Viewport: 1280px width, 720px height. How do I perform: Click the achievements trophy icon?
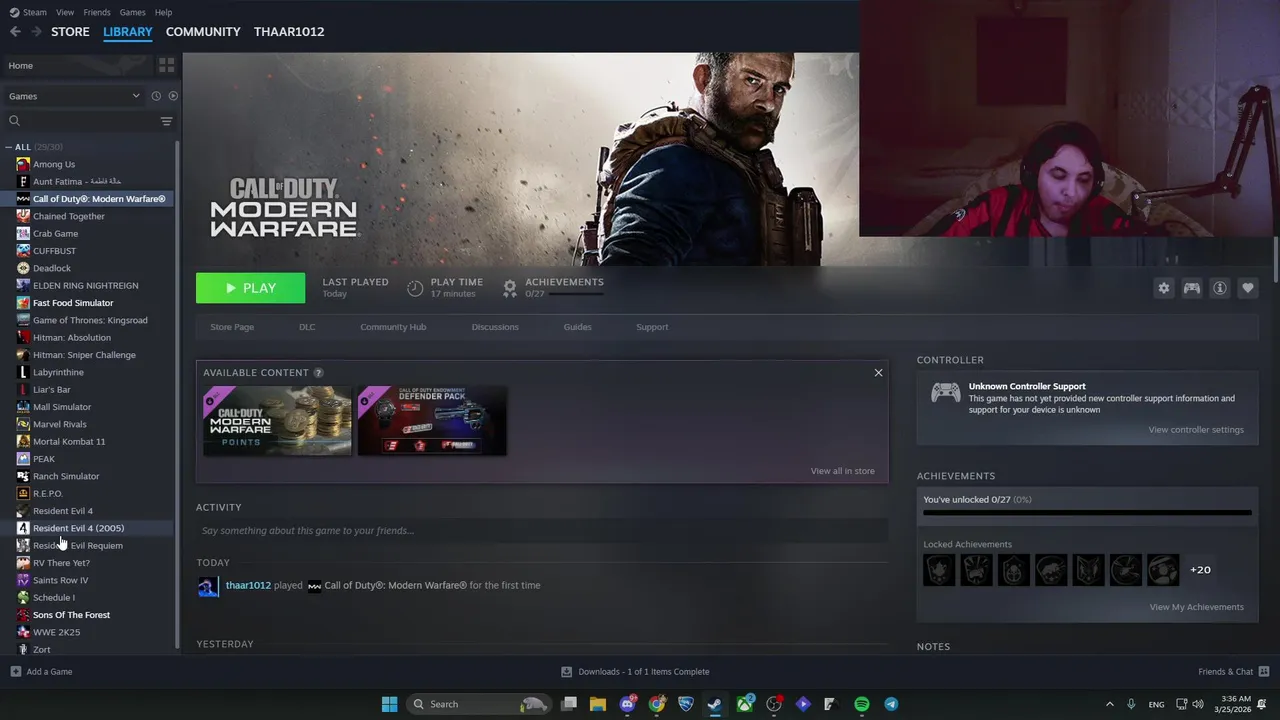click(x=510, y=288)
